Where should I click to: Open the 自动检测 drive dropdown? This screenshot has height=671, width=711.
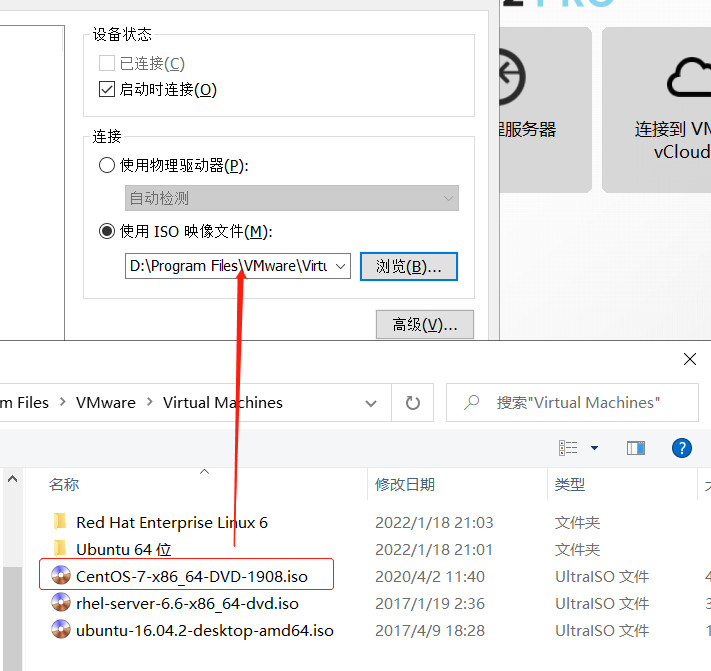(292, 198)
